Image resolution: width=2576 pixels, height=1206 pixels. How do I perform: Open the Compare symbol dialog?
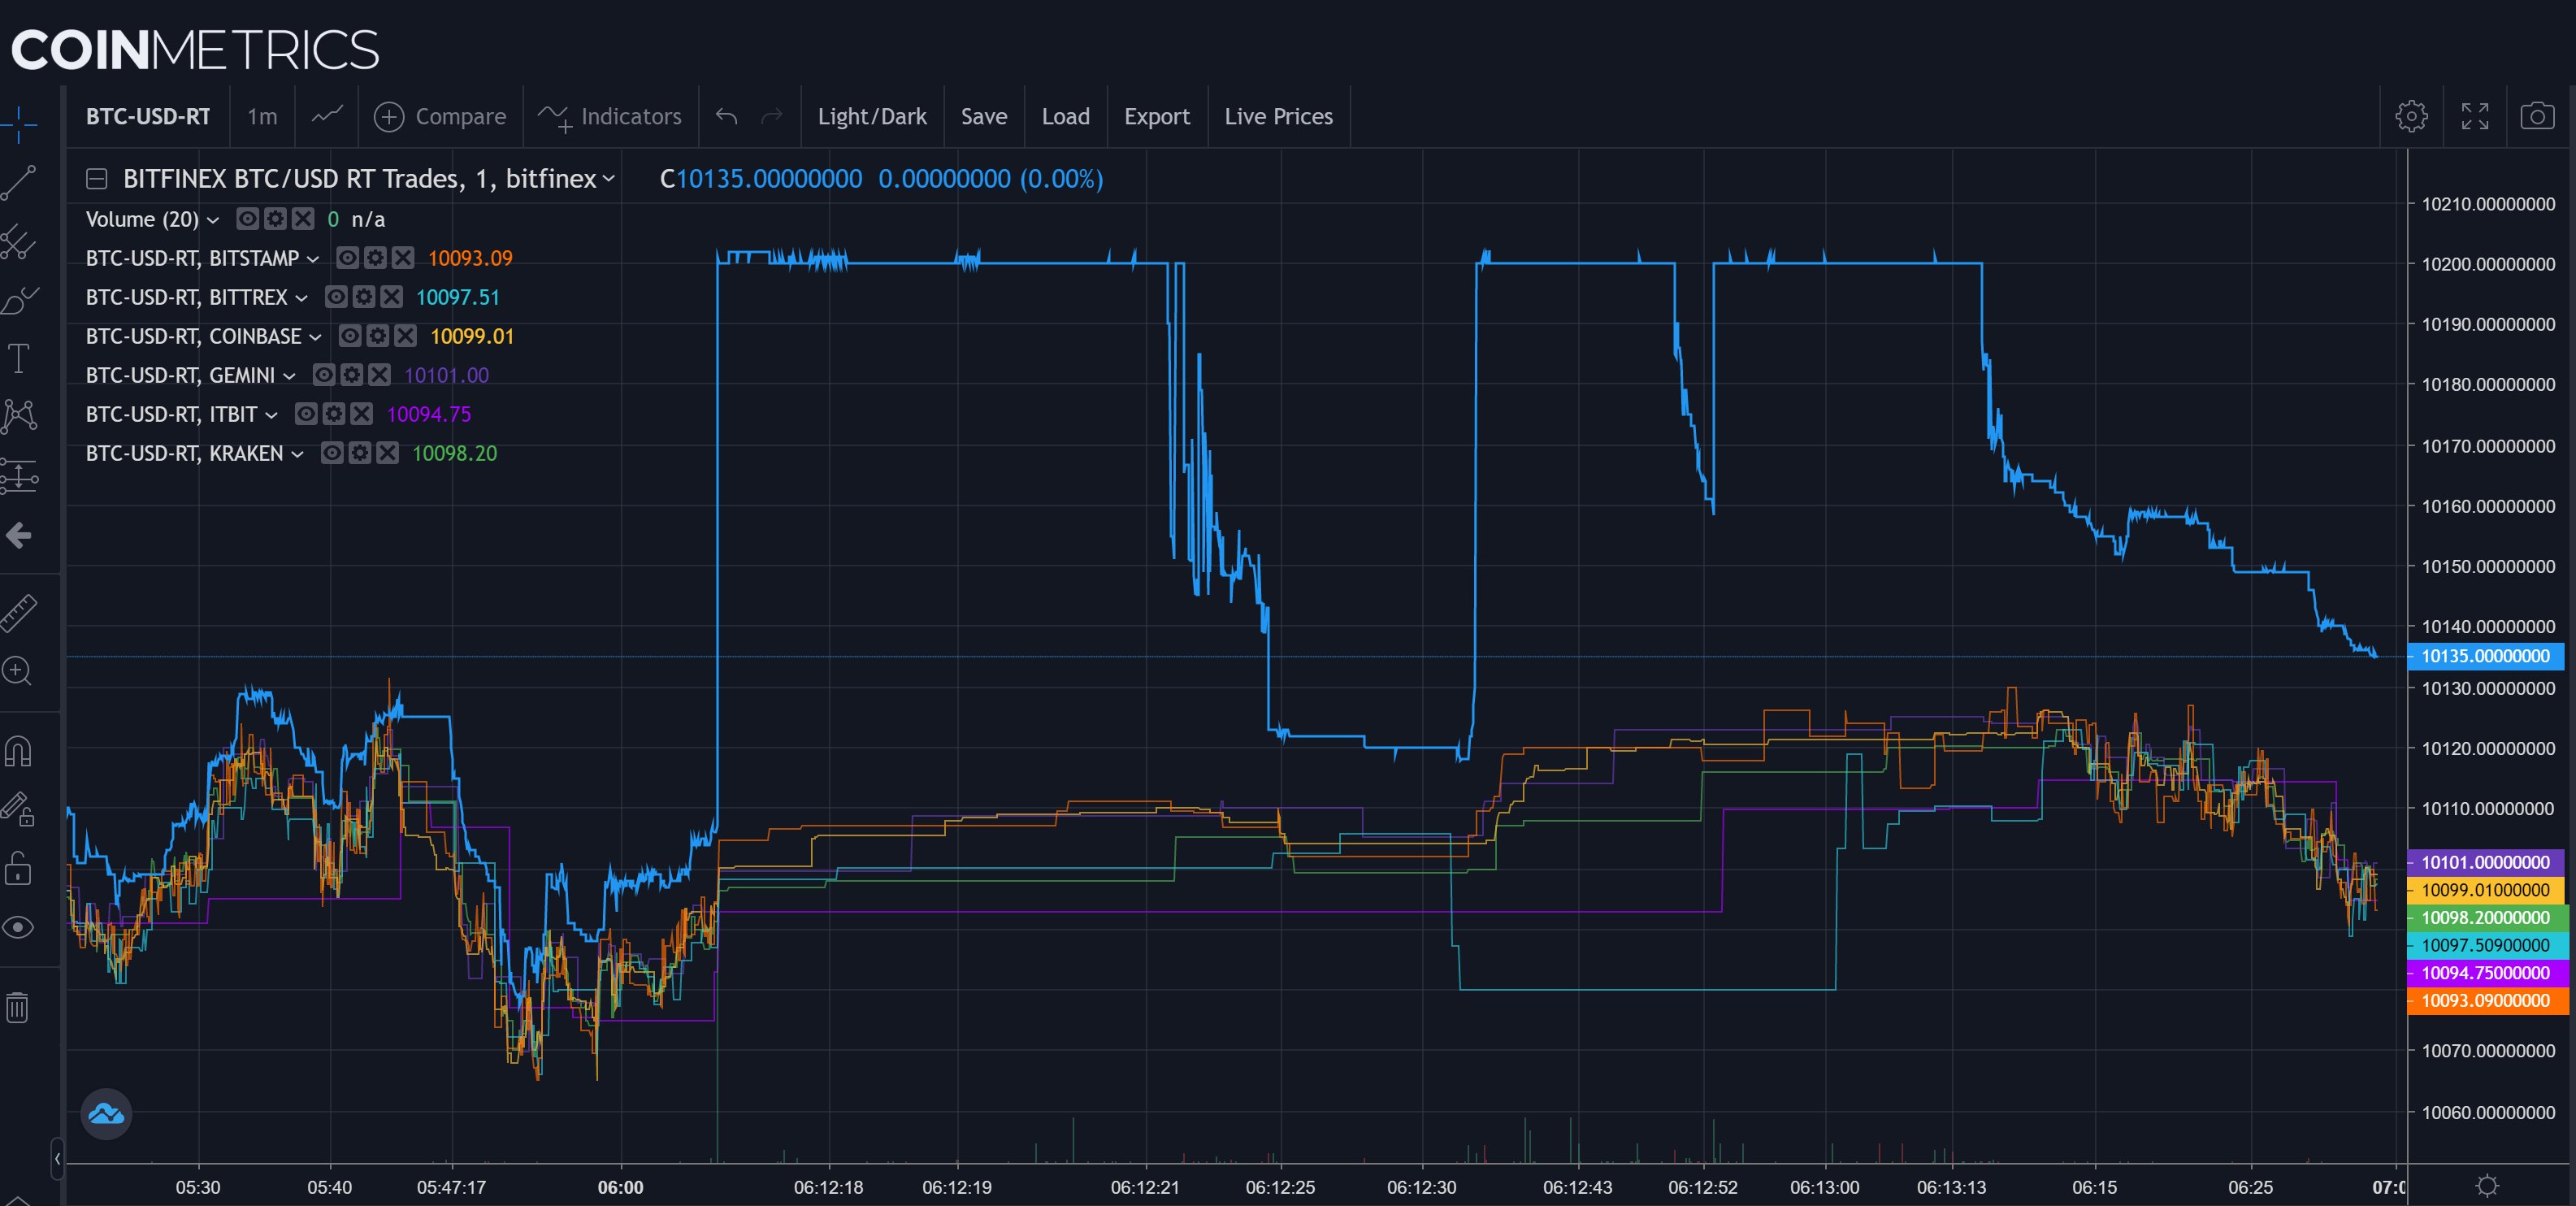click(440, 117)
